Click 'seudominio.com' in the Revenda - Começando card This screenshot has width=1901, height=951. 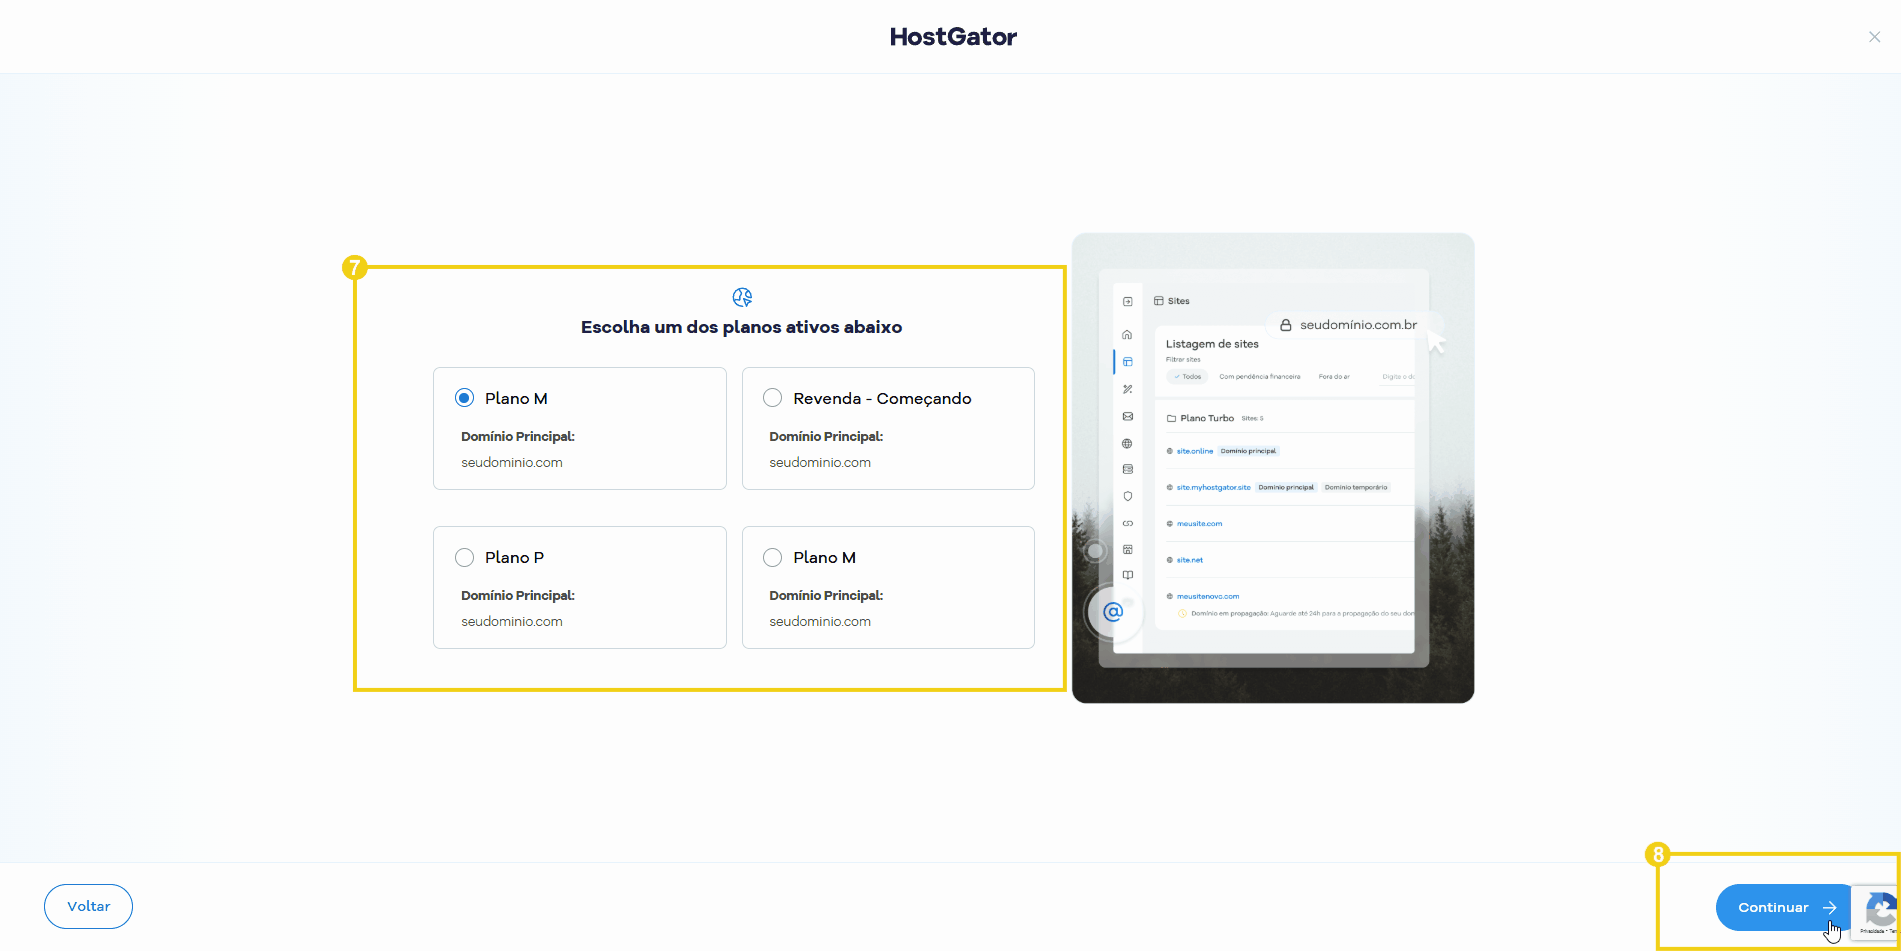point(820,462)
